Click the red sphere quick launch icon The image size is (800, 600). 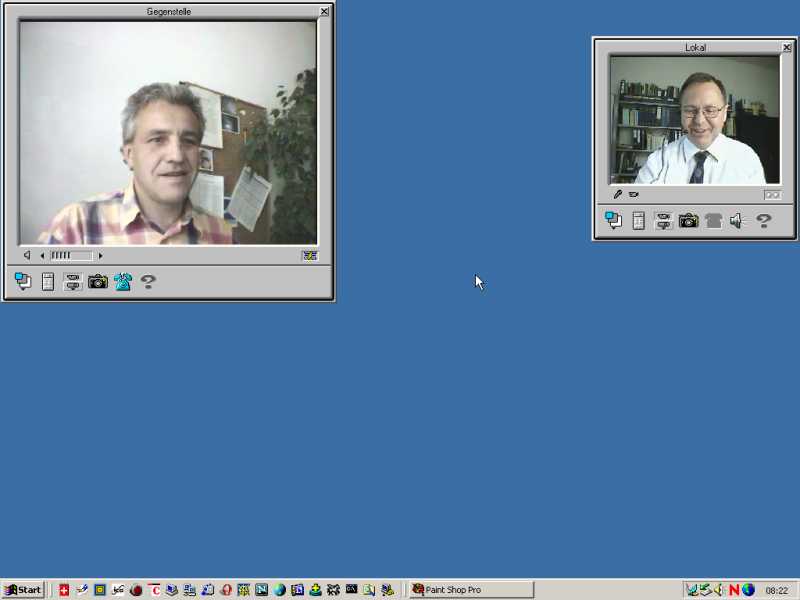[x=136, y=590]
